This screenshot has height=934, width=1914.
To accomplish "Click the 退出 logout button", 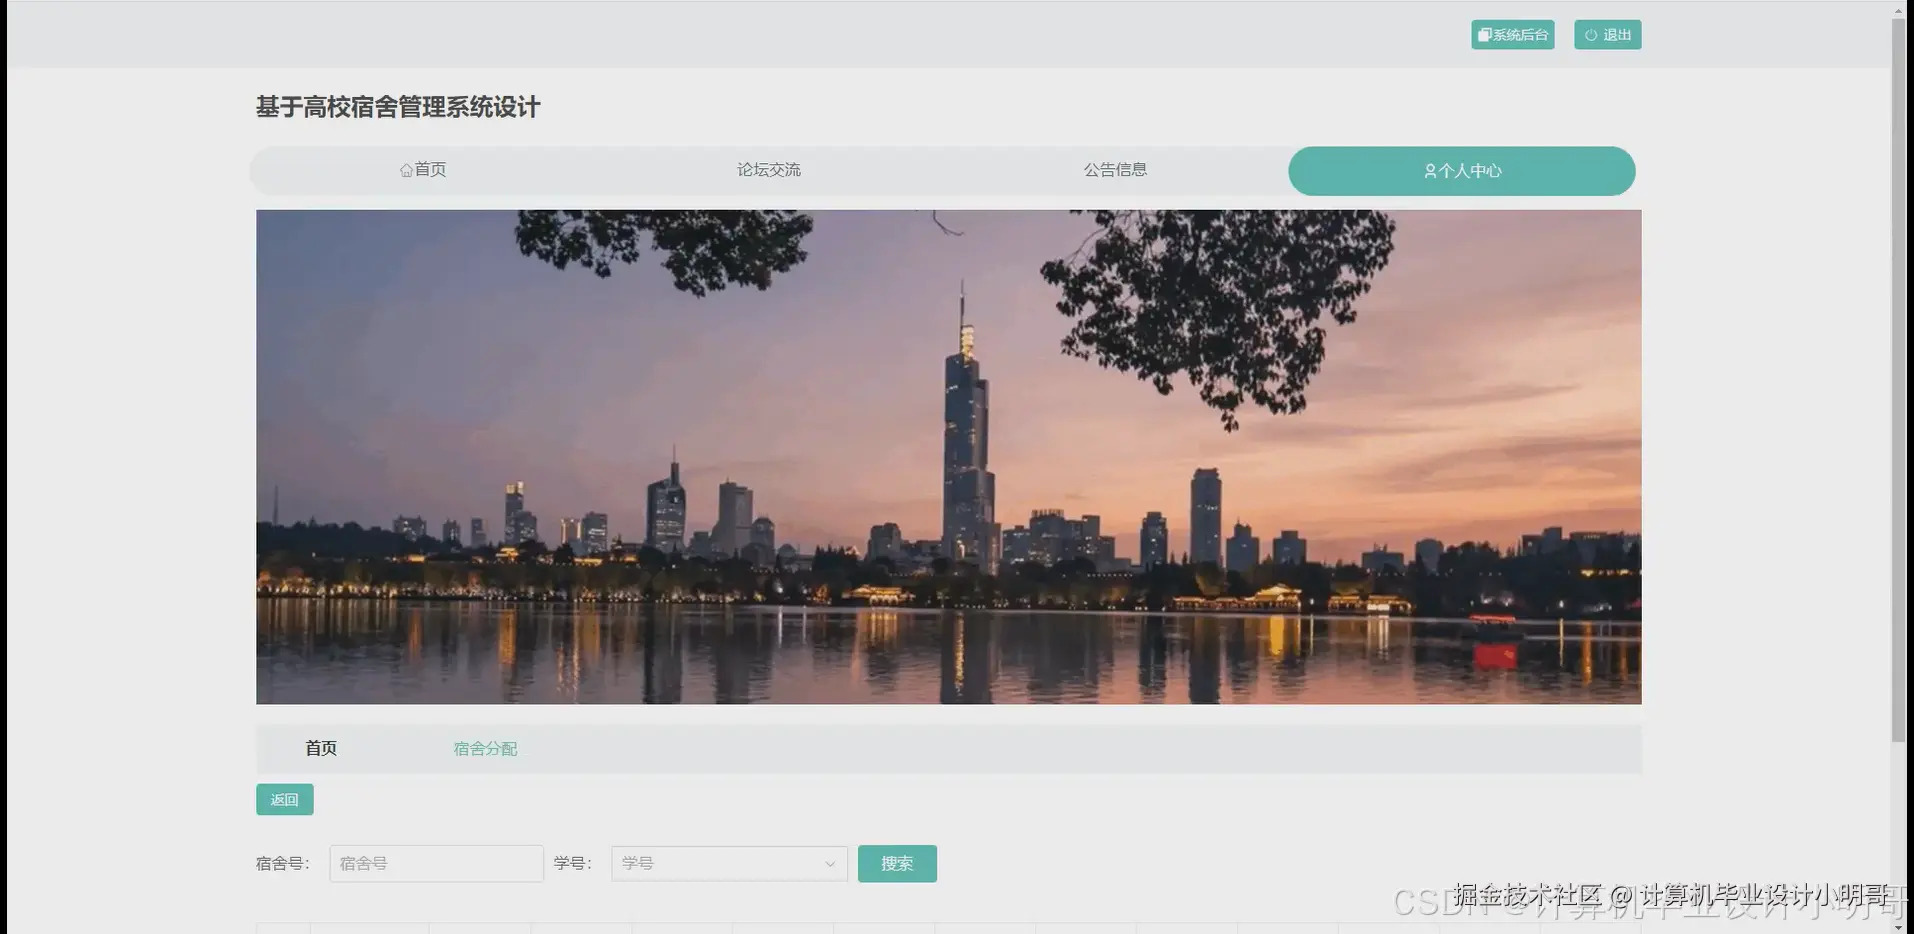I will point(1607,35).
